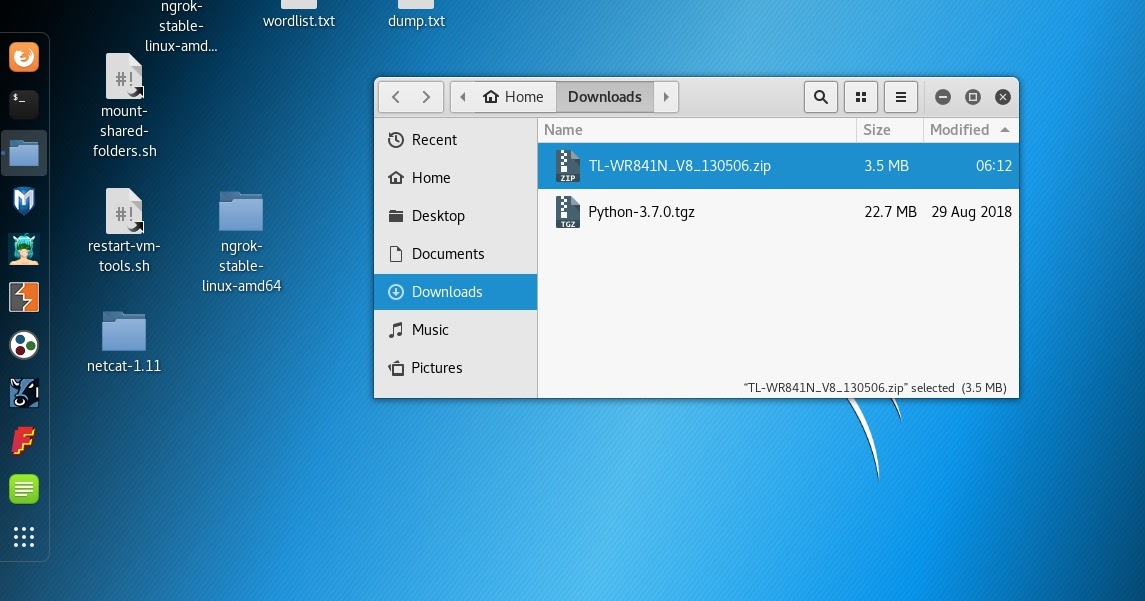Select the netcat-1.11 desktop folder

click(x=123, y=342)
